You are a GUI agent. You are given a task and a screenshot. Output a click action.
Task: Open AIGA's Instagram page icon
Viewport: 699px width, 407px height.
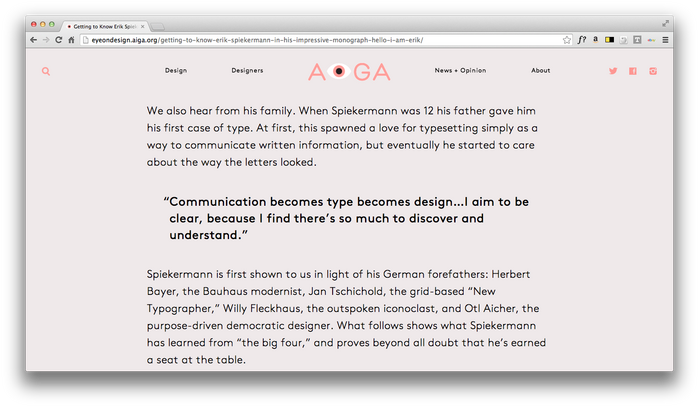(653, 71)
